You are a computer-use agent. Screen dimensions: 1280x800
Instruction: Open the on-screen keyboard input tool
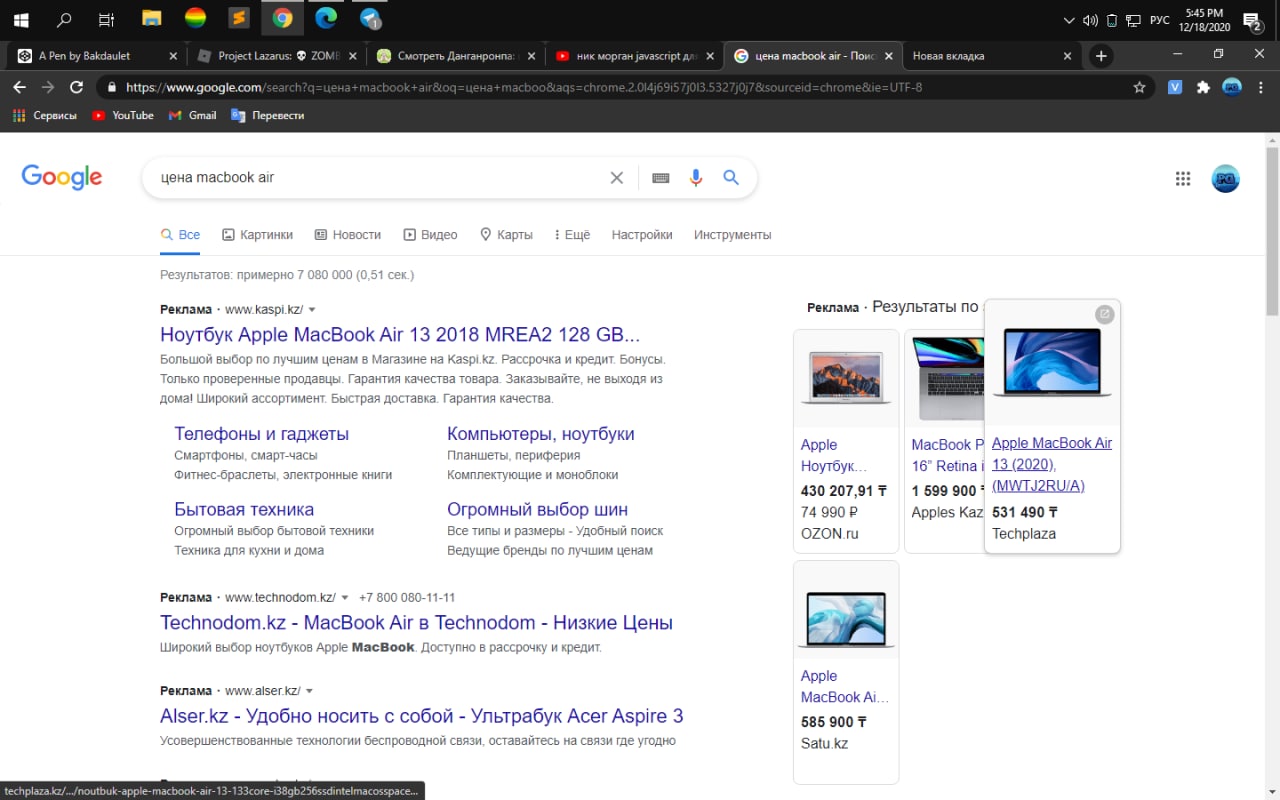pos(660,177)
